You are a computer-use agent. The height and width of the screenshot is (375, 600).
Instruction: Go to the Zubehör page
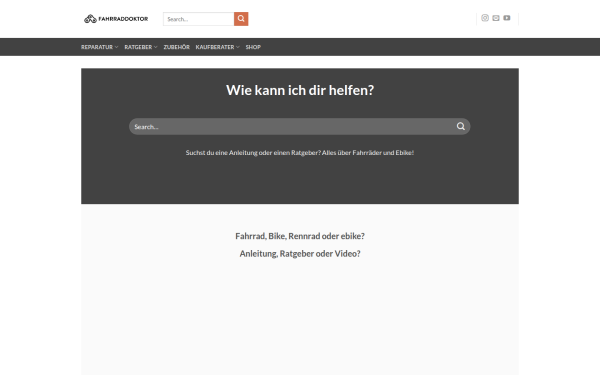tap(176, 47)
